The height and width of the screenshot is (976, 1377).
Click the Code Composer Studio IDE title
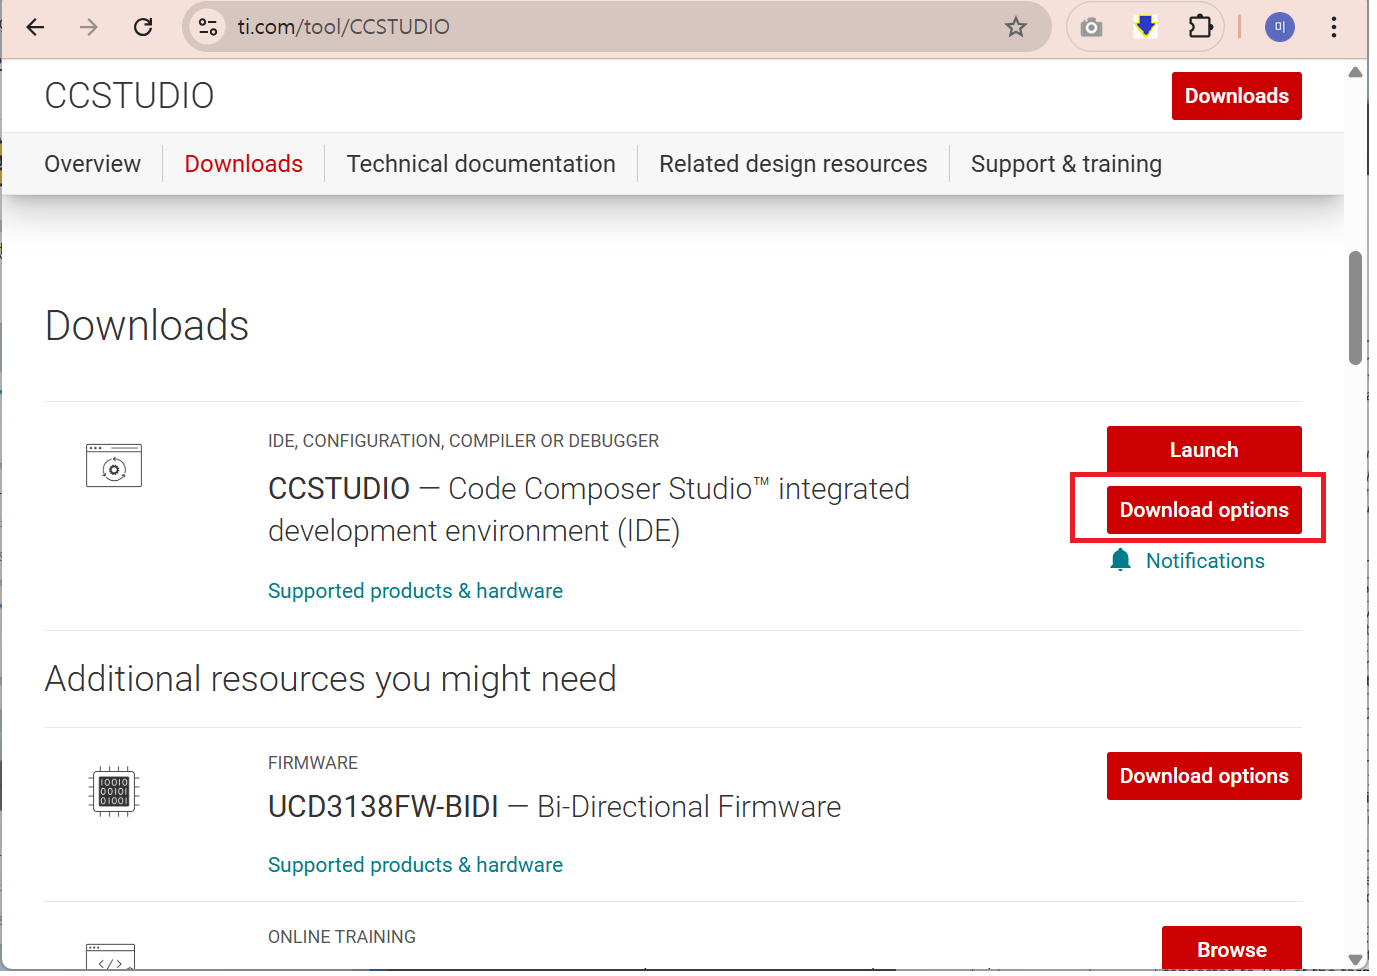(589, 510)
